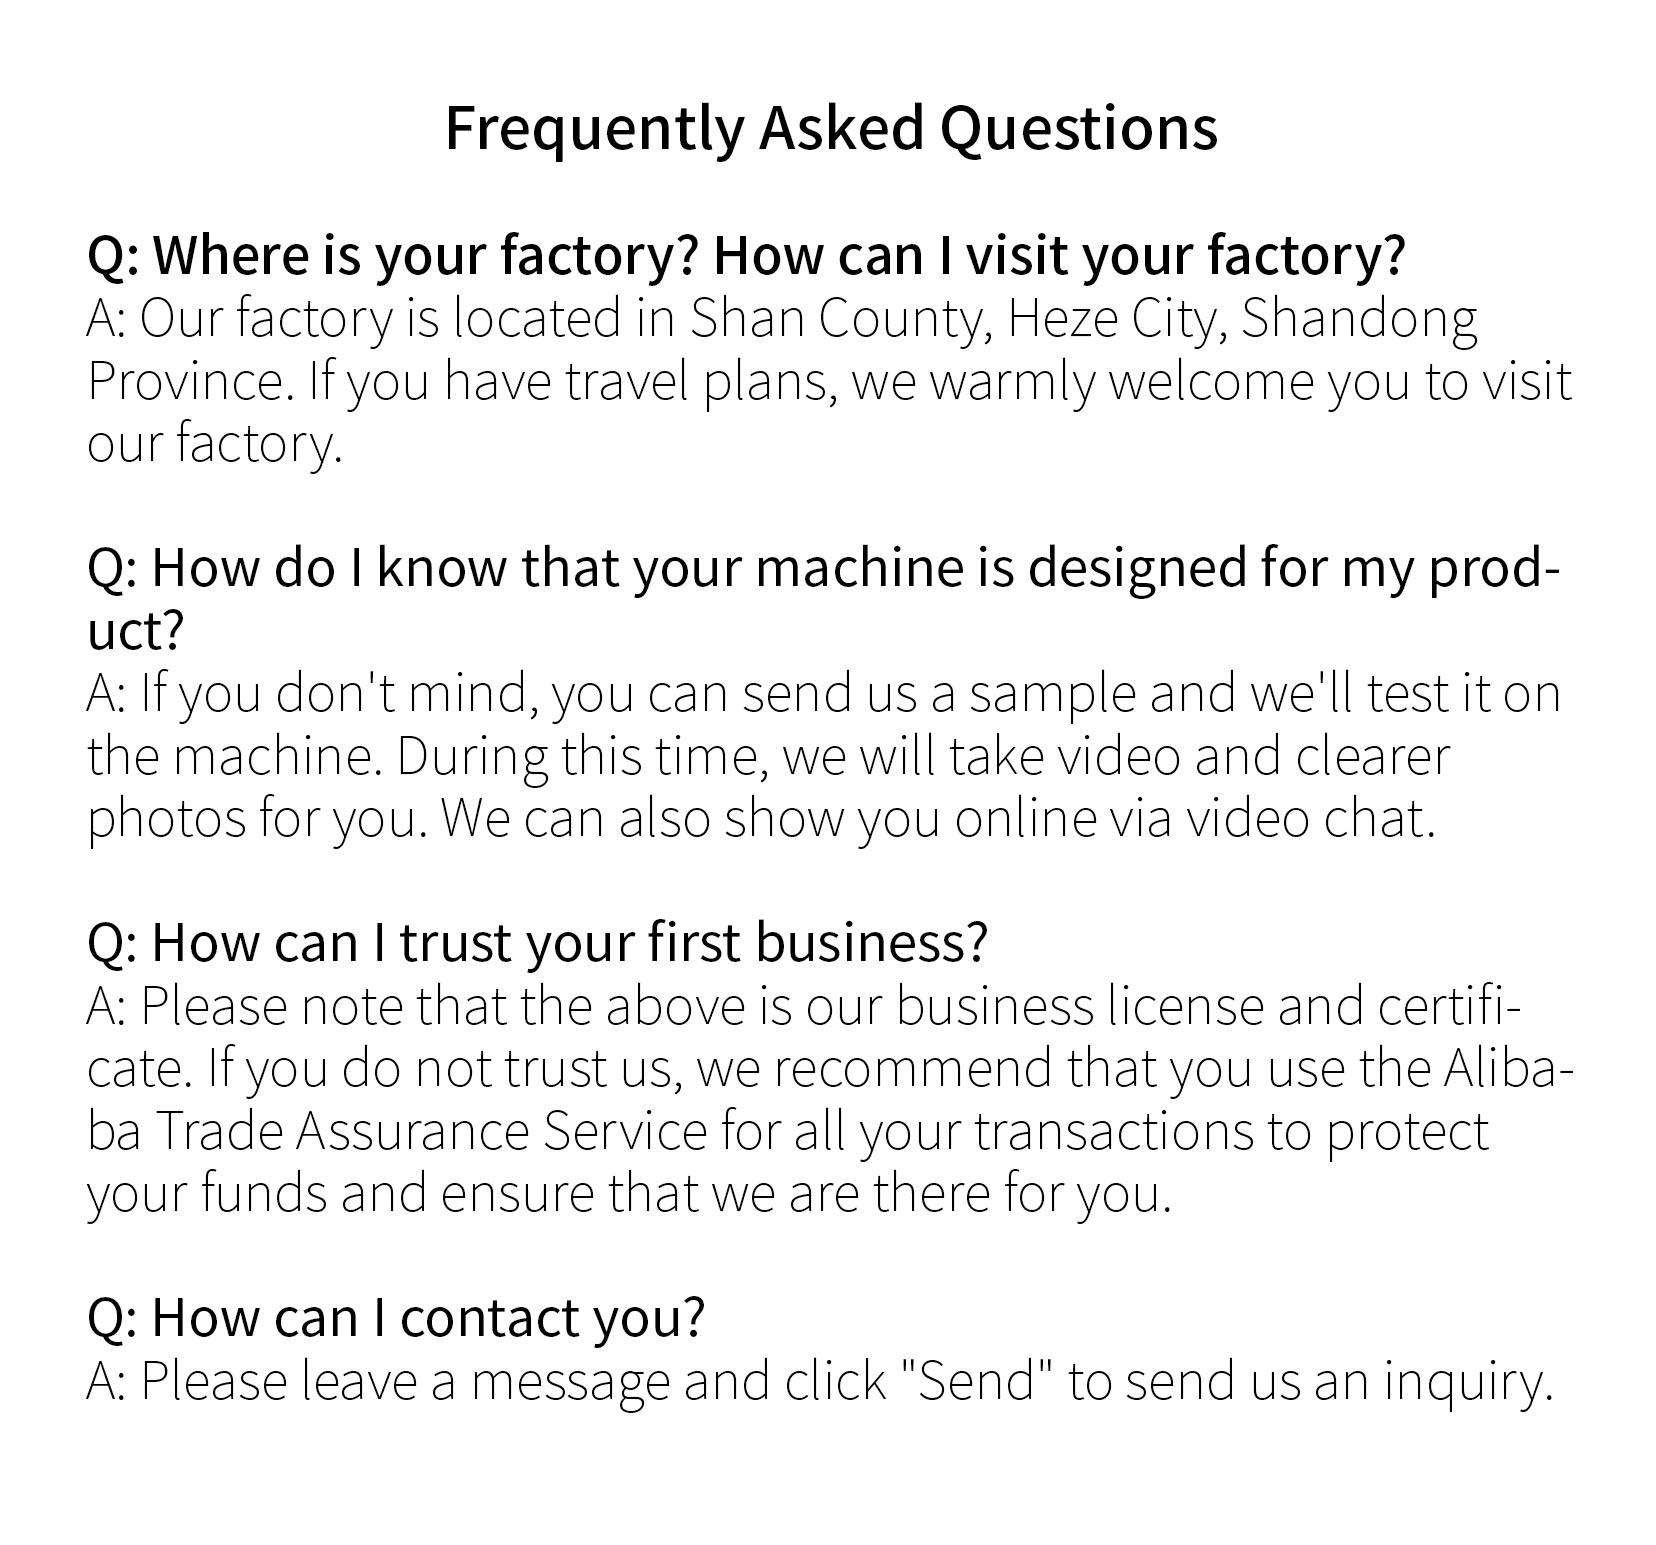The width and height of the screenshot is (1656, 1545).
Task: Click the word 'Shandong'
Action: [x=1358, y=320]
